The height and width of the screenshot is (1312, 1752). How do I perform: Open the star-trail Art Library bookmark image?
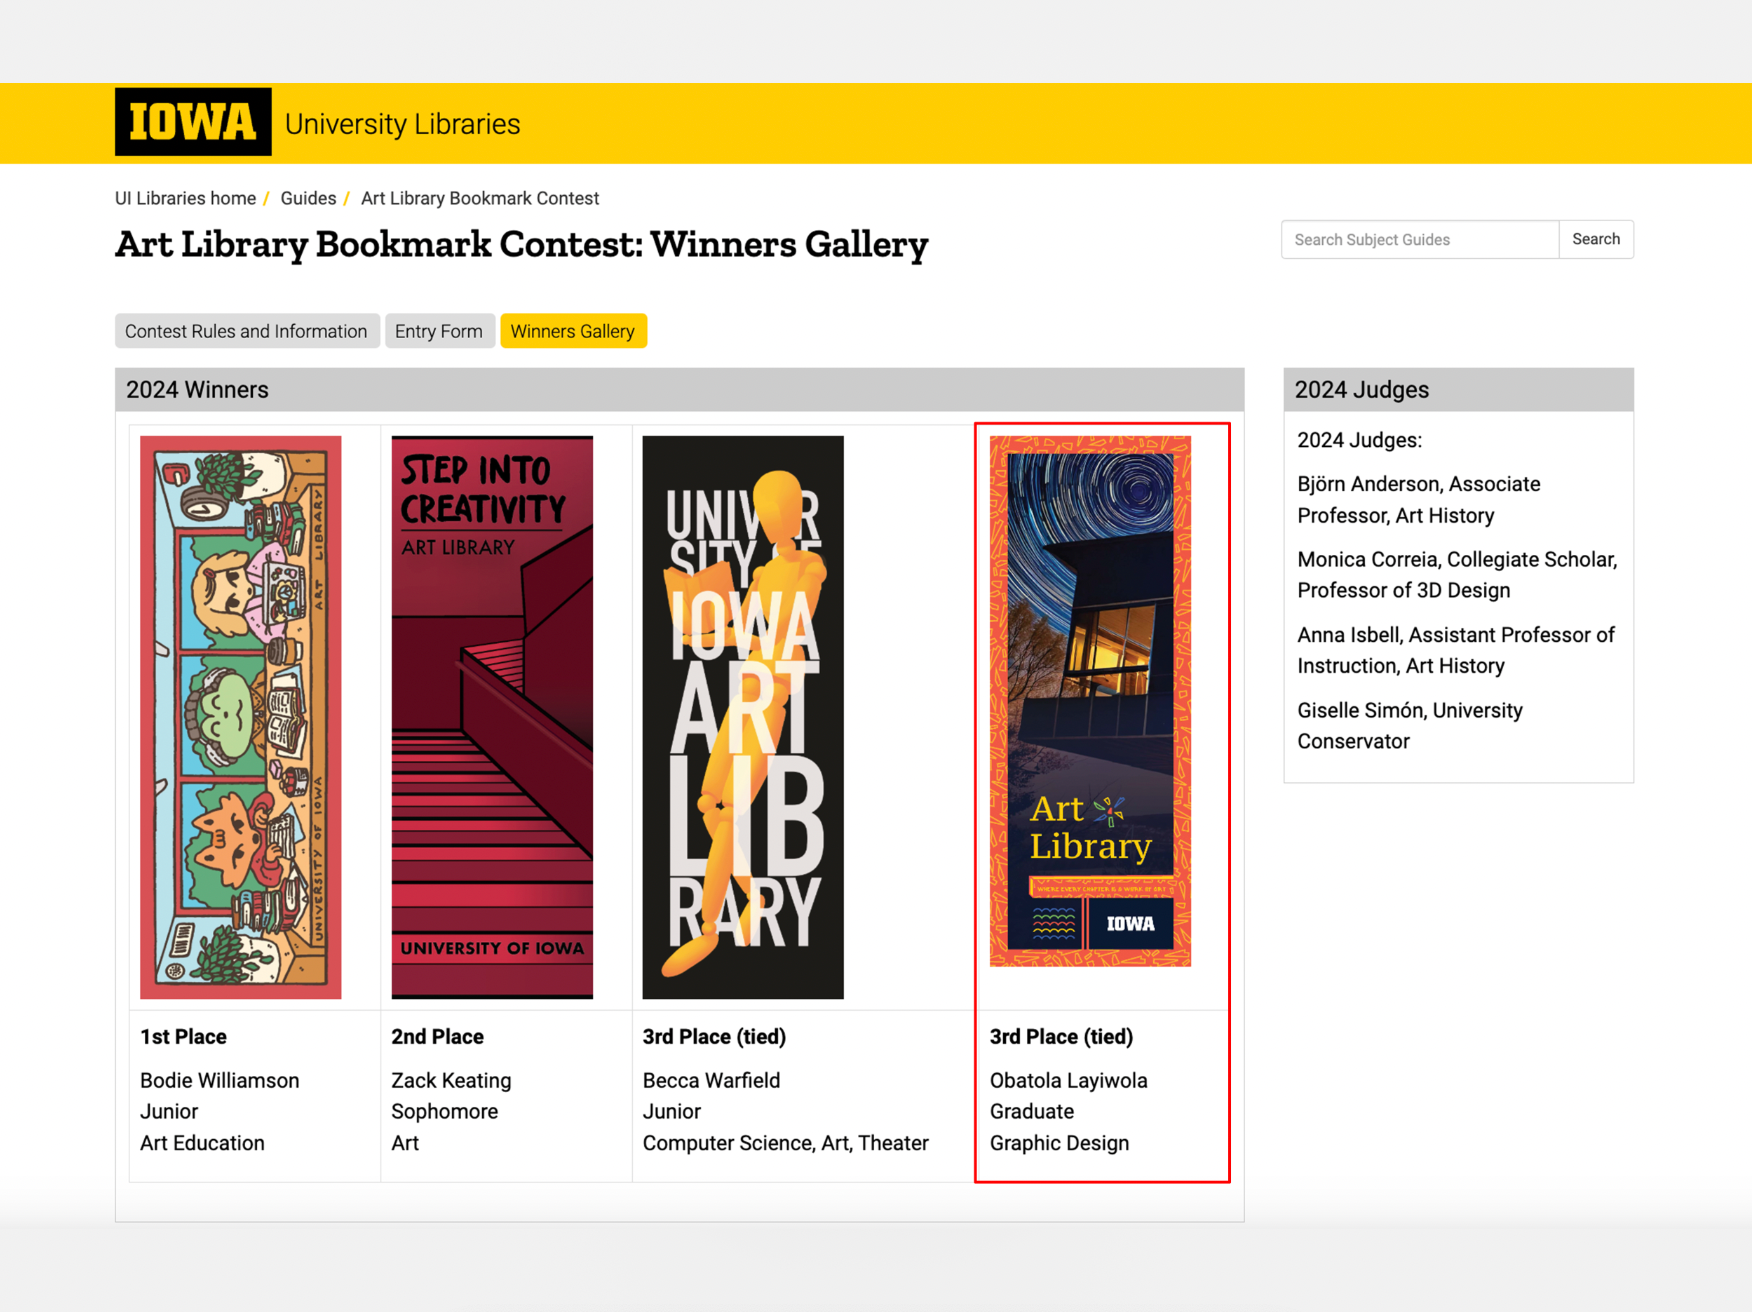pos(1090,701)
